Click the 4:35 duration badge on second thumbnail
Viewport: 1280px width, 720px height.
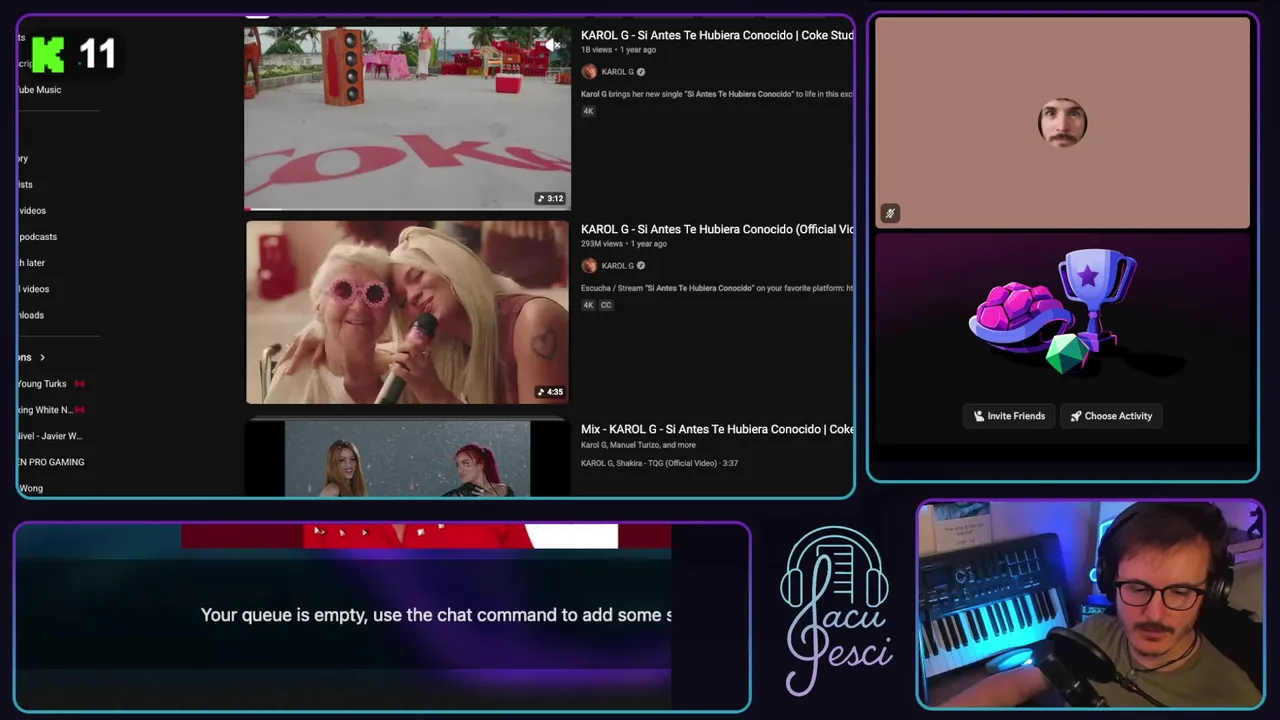[x=550, y=392]
